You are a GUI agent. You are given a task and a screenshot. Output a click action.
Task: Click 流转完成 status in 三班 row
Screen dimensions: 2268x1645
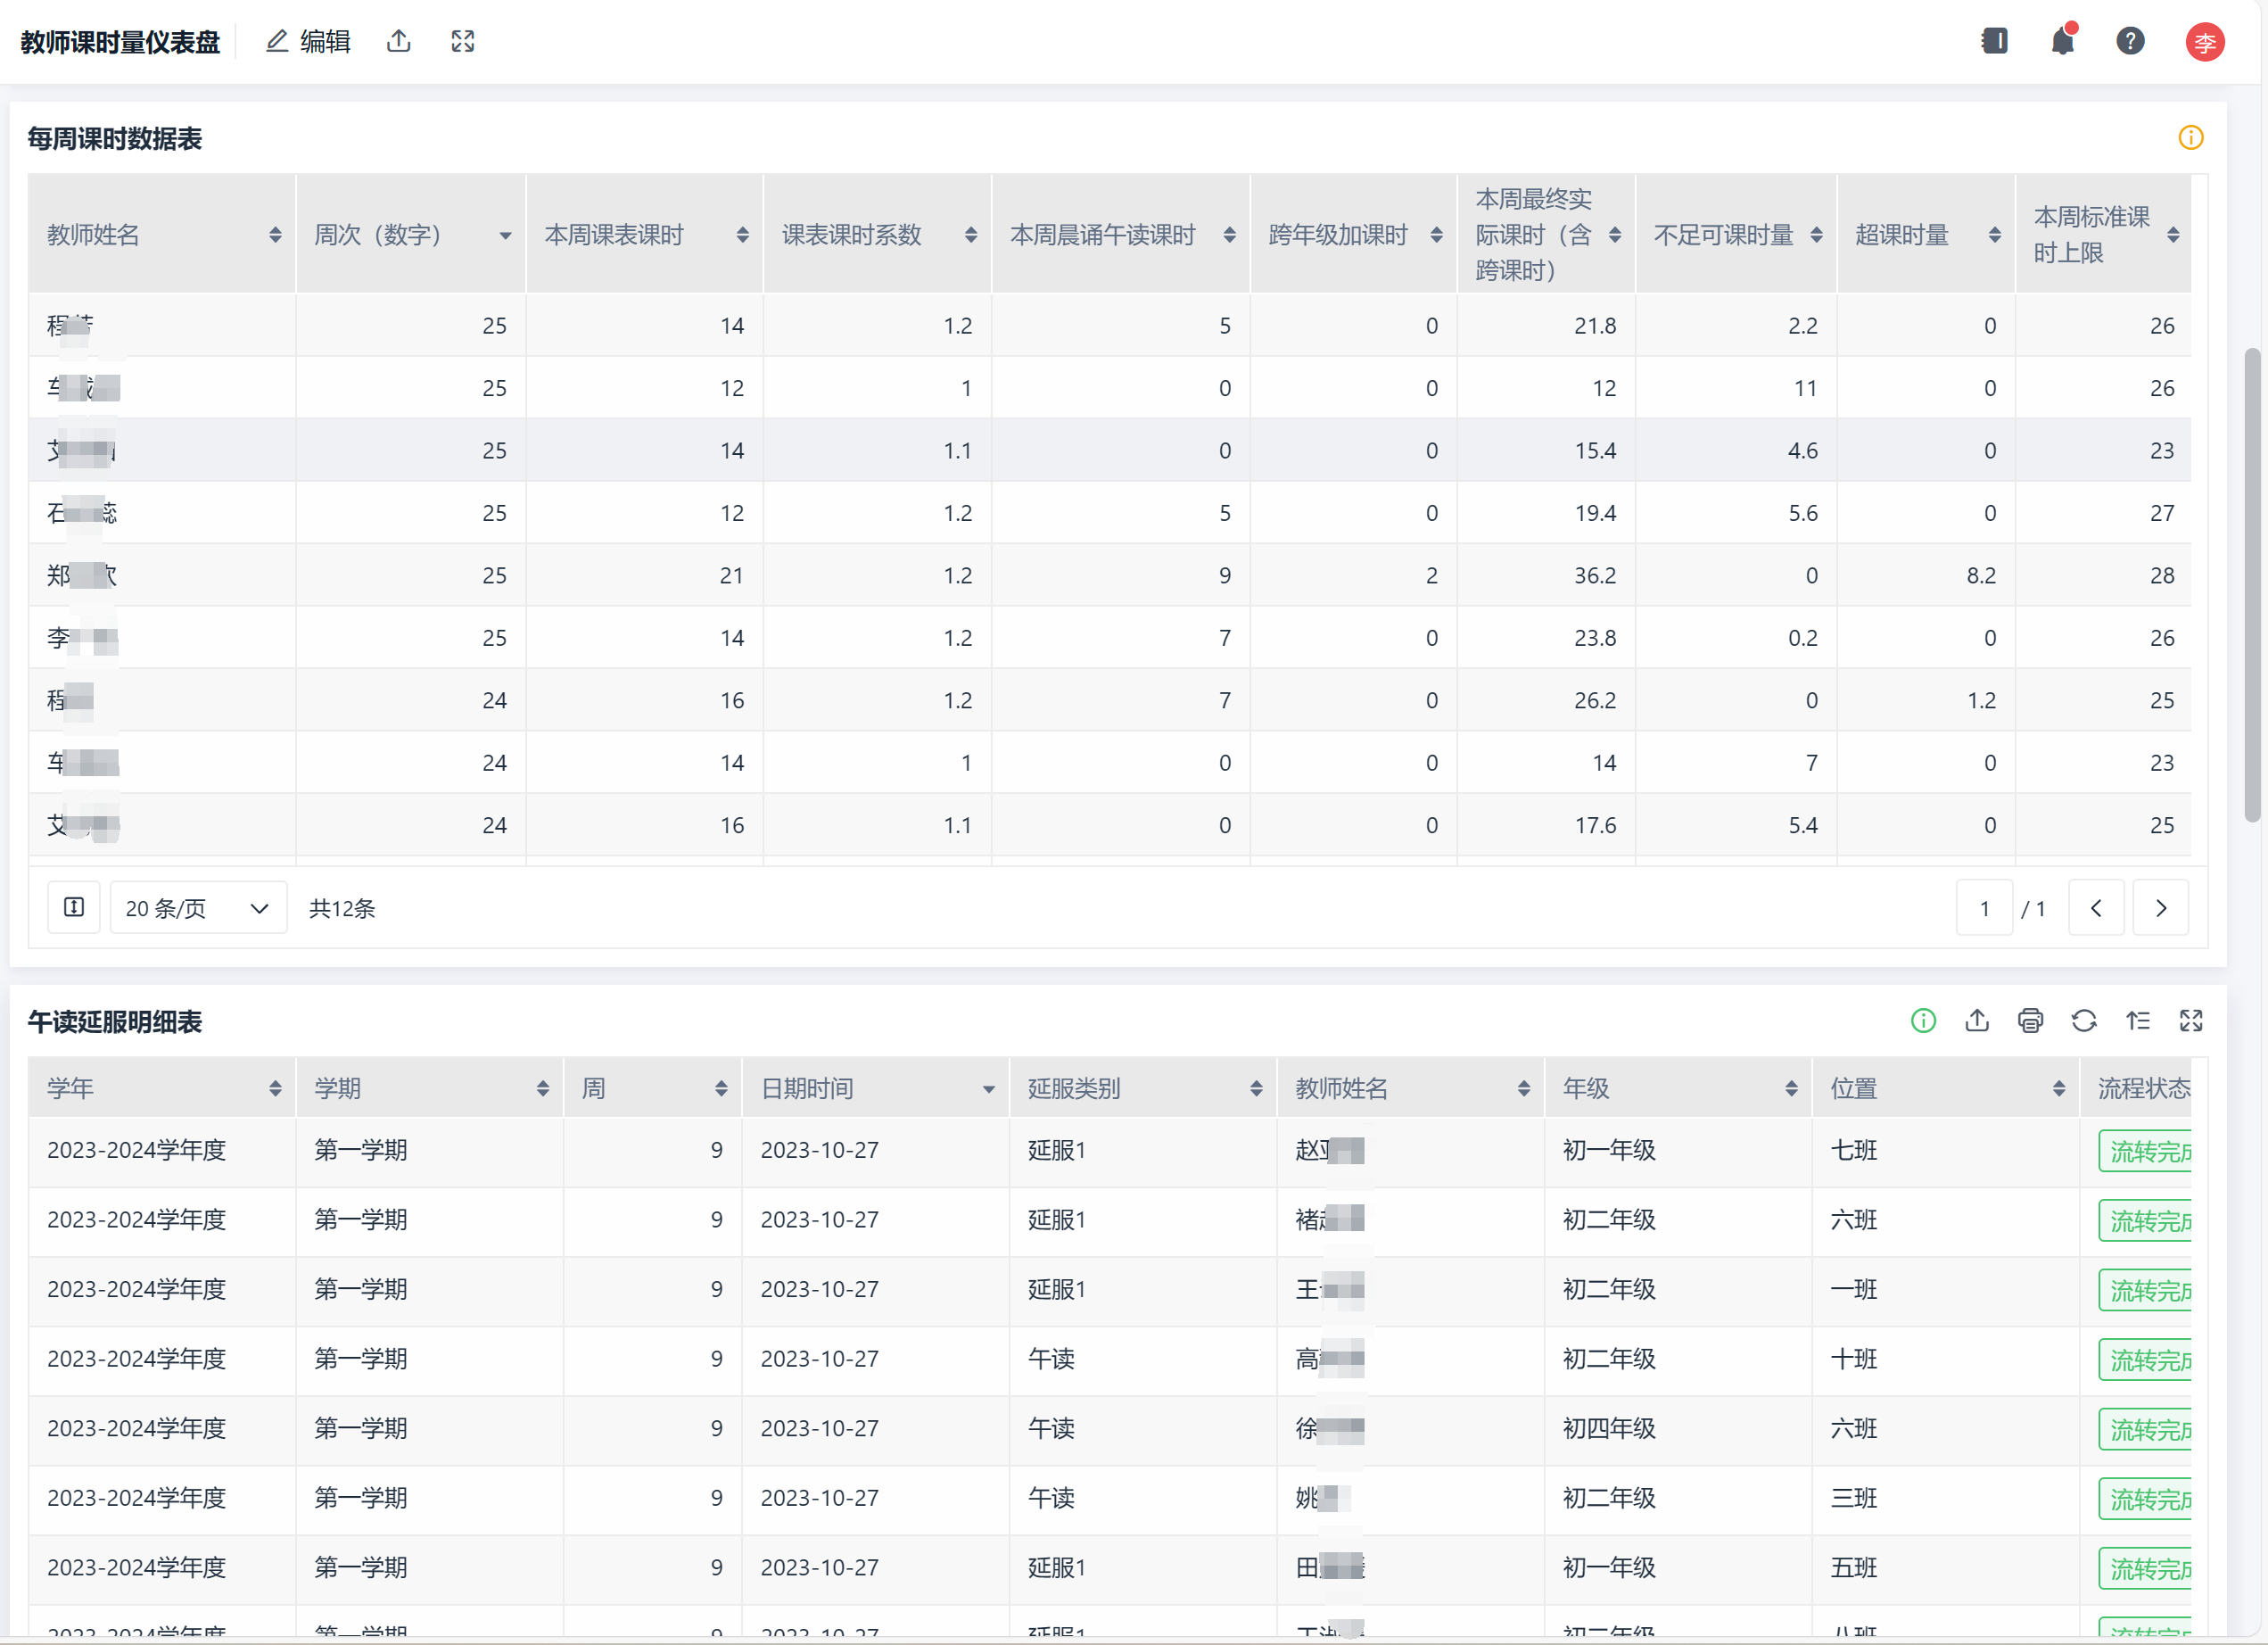[2146, 1499]
